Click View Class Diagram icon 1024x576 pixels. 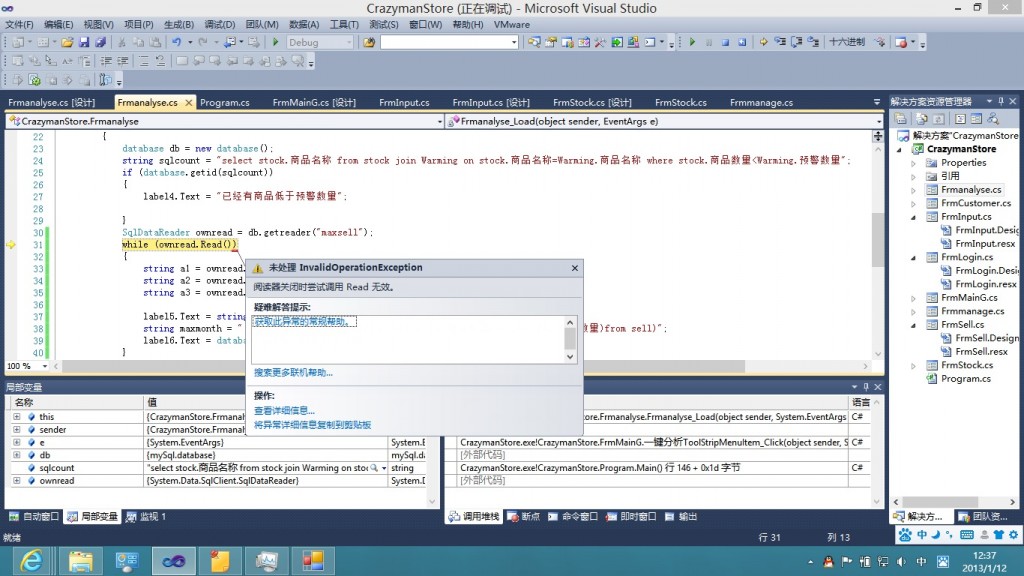[x=993, y=119]
